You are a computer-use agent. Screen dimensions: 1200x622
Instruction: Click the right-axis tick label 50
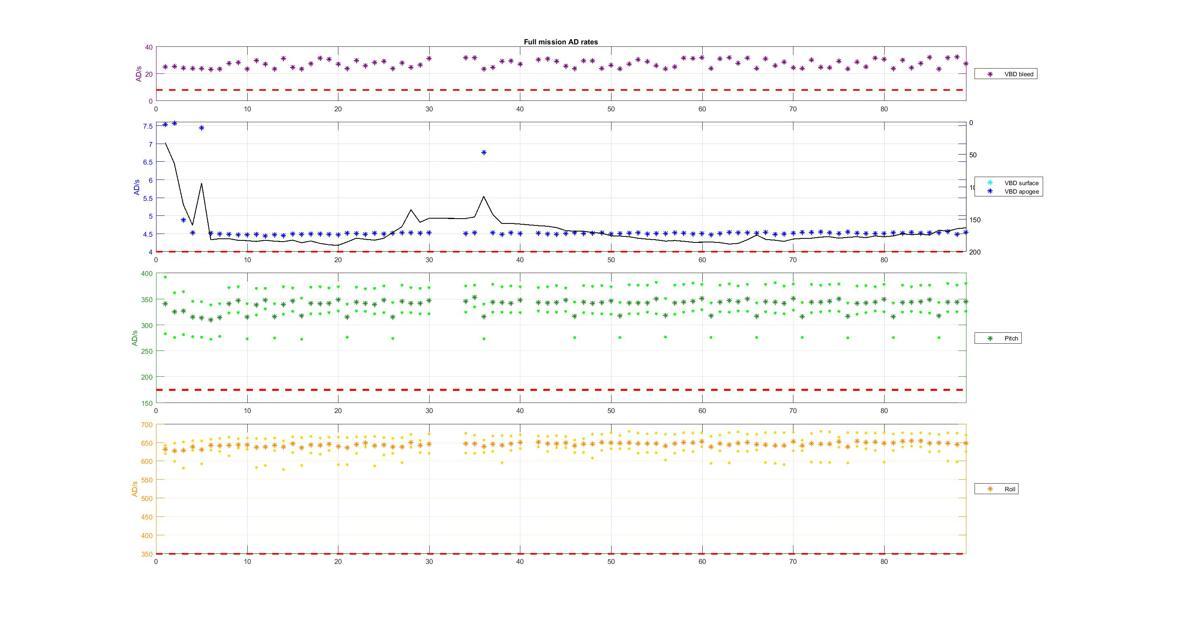point(974,155)
